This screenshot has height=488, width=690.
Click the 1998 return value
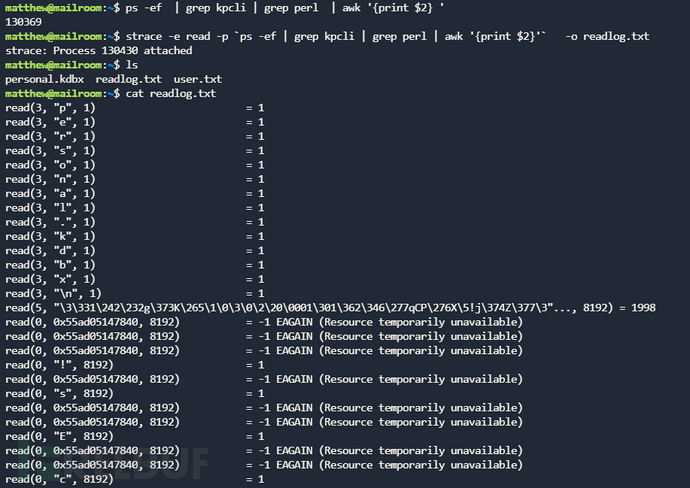coord(642,308)
